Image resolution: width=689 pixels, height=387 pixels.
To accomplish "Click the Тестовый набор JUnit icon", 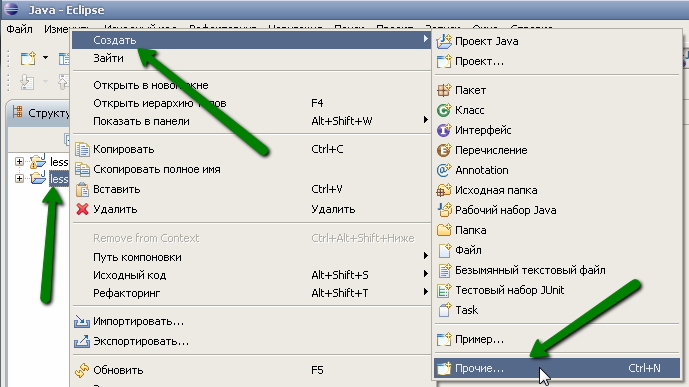I will coord(444,290).
